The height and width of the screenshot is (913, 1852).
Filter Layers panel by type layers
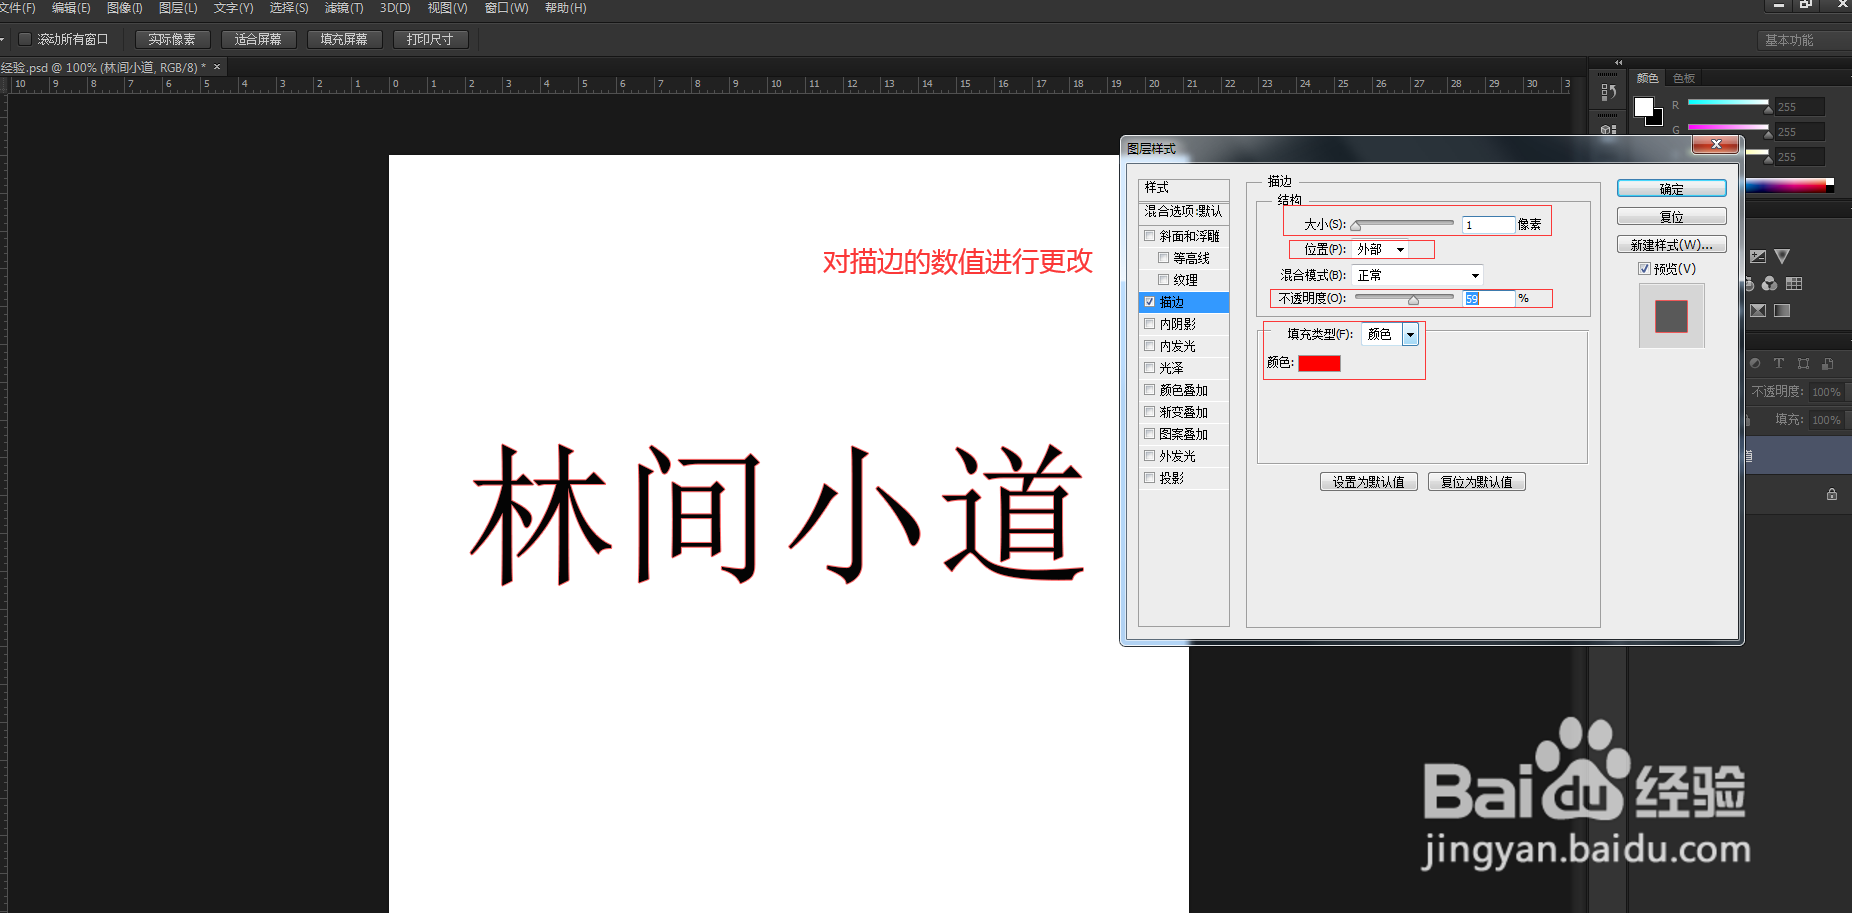pos(1779,363)
